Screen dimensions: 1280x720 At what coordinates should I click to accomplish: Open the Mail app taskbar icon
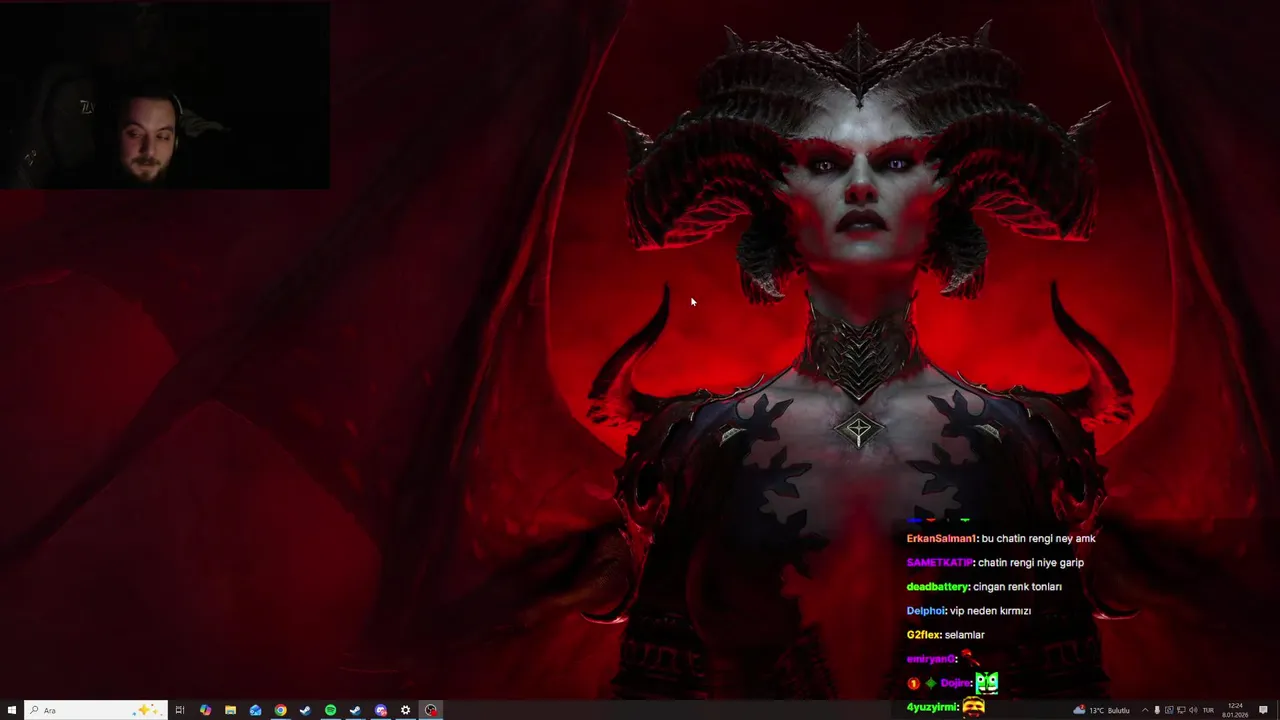[x=255, y=710]
